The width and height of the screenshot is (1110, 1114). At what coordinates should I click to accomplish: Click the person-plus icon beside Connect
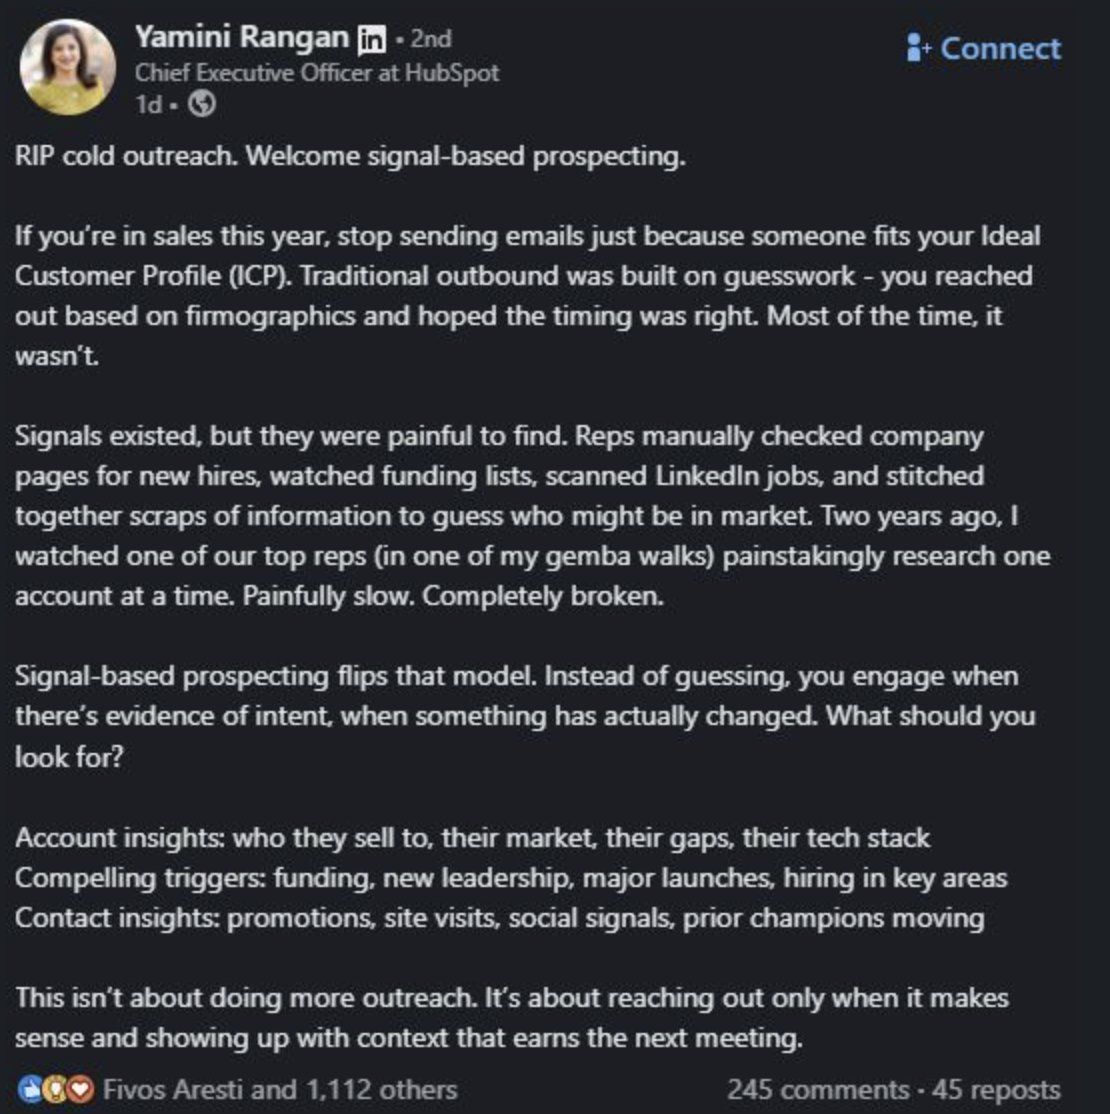point(918,47)
